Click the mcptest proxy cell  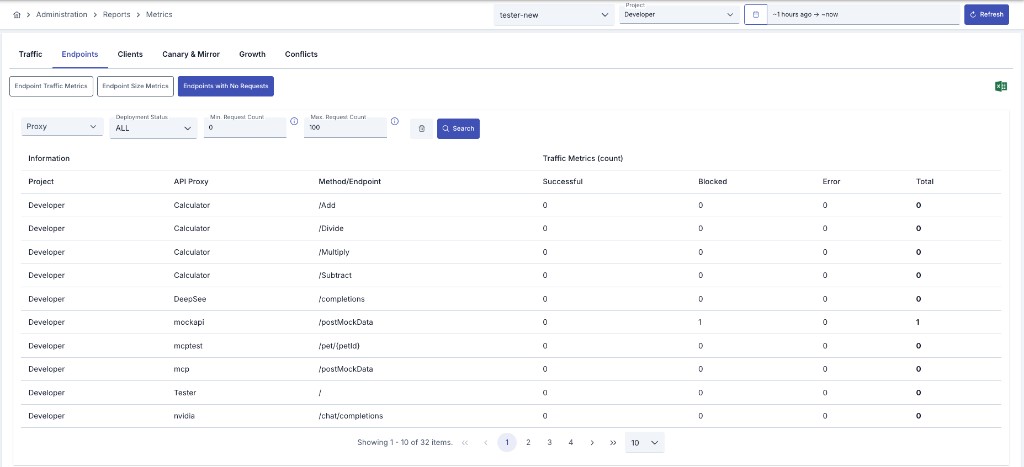187,346
